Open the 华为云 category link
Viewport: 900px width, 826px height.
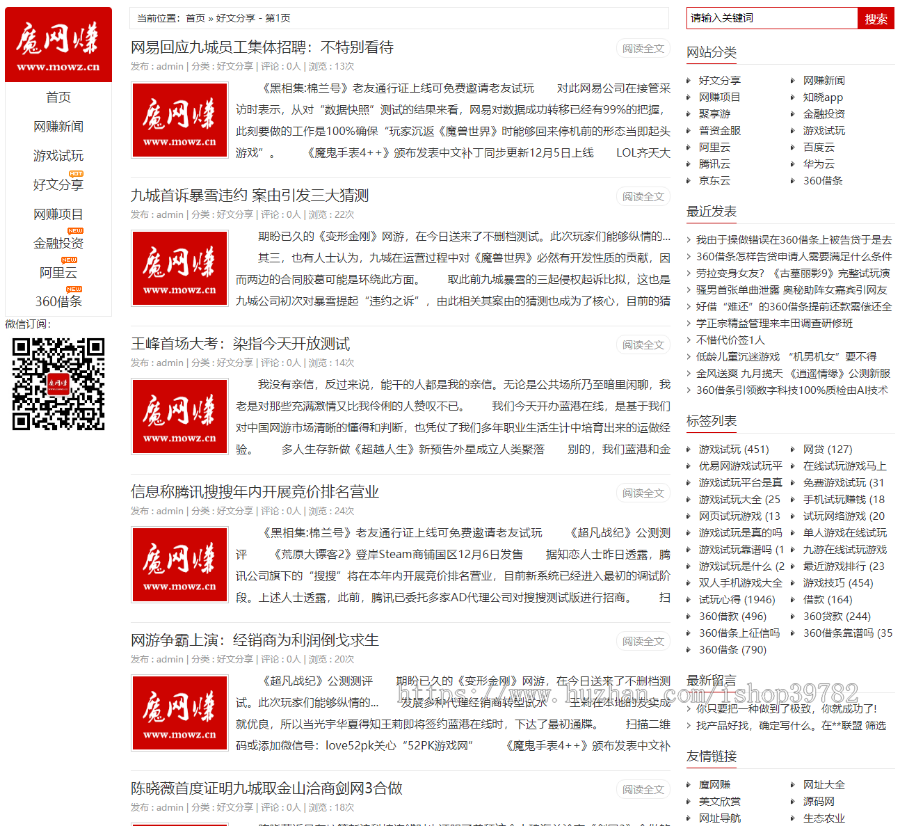point(818,164)
